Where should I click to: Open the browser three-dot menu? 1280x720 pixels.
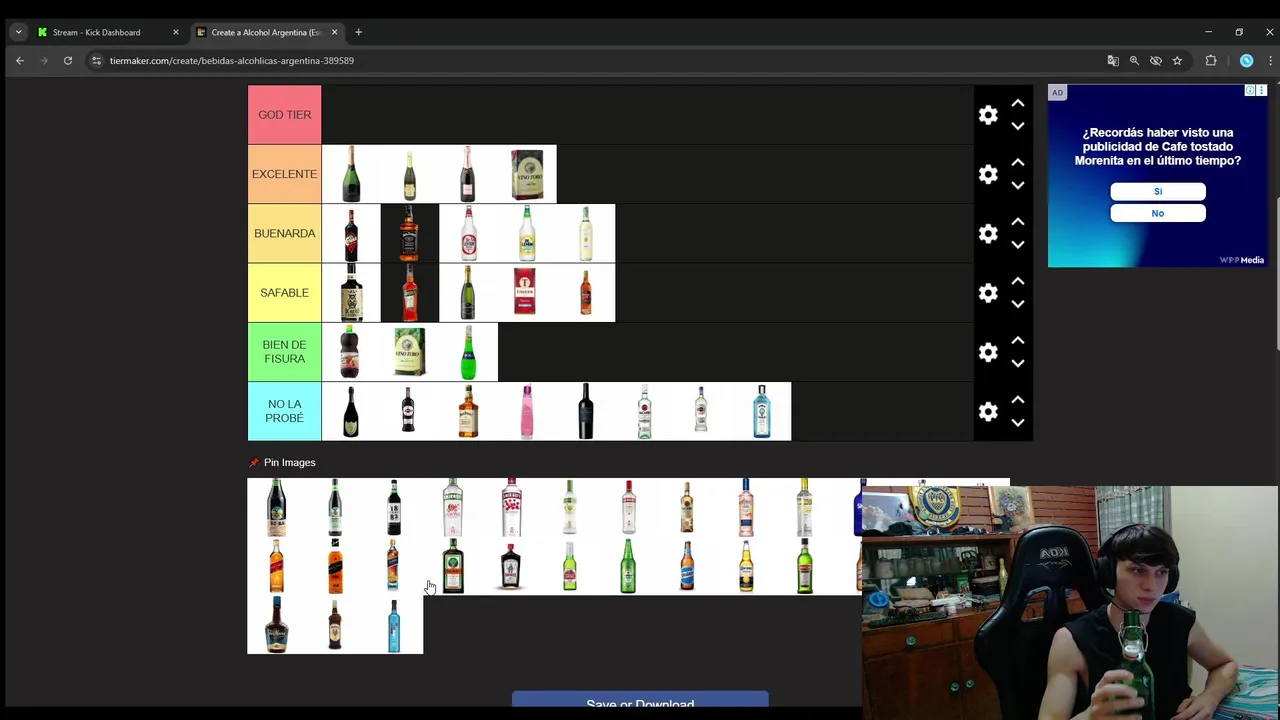pyautogui.click(x=1270, y=61)
